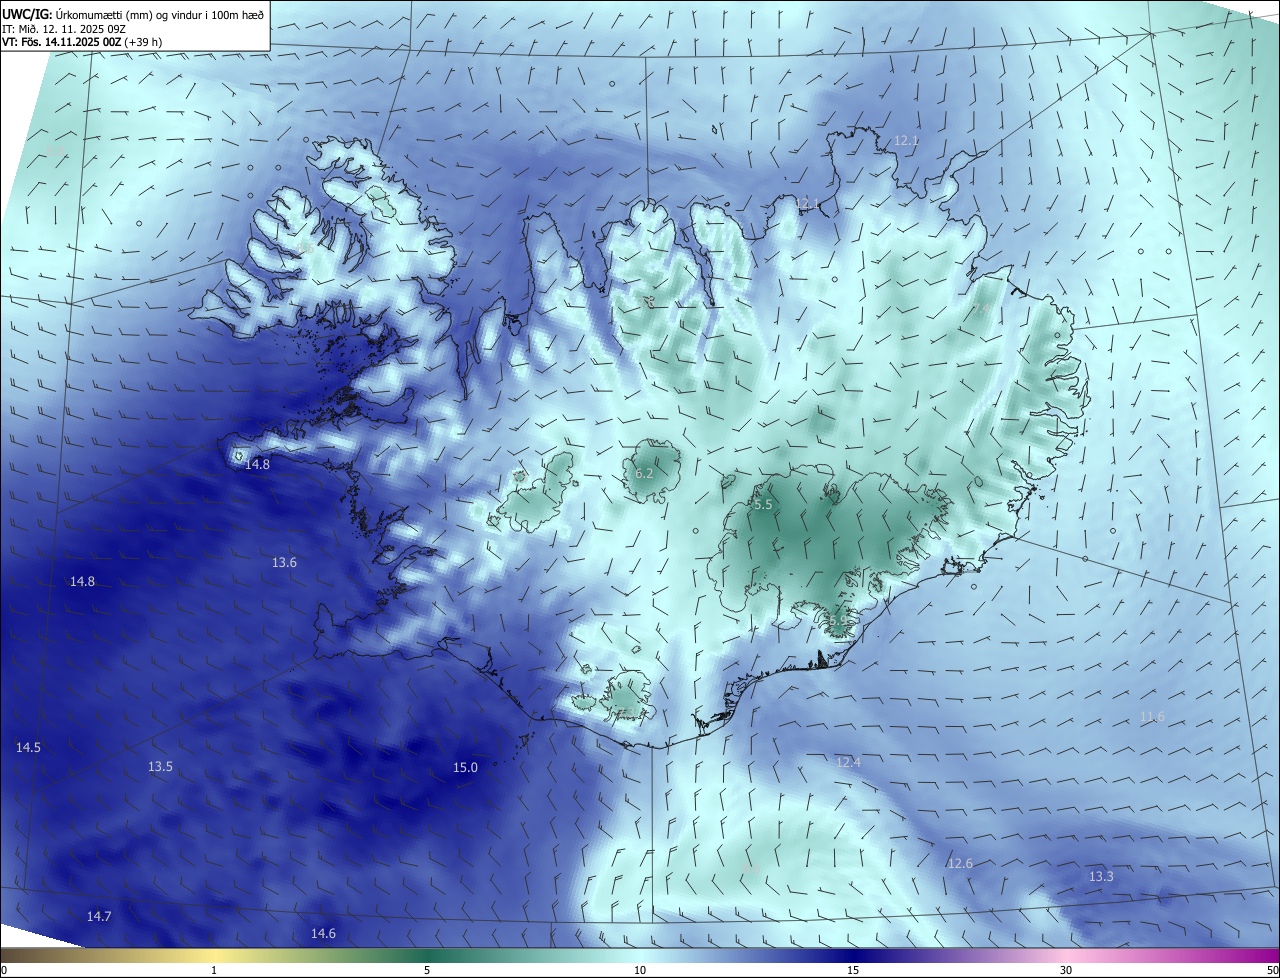Click the map title 'Úrkomumætti (mm) og vindur í 100m hæð'

click(159, 14)
